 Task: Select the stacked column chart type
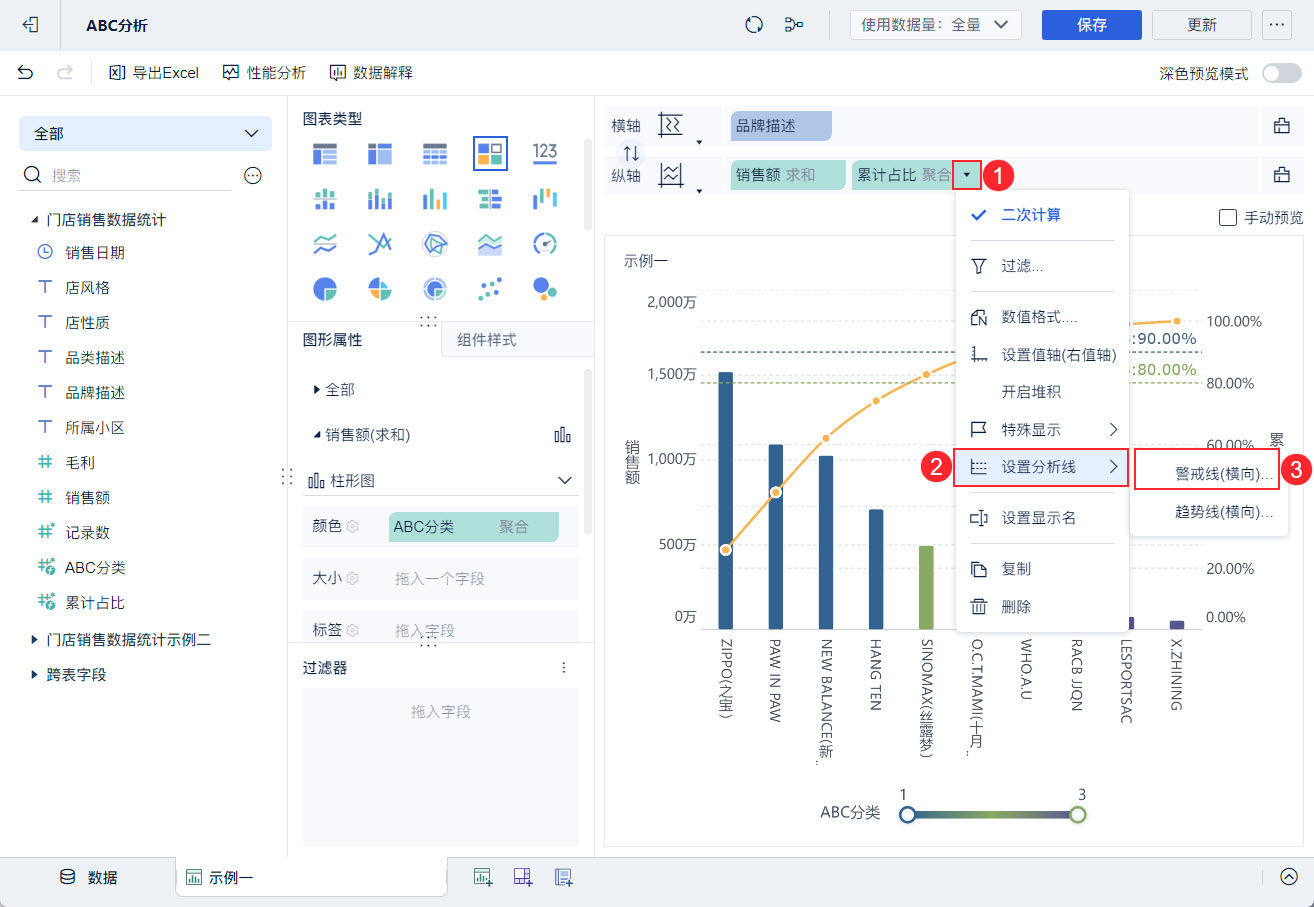click(x=380, y=198)
